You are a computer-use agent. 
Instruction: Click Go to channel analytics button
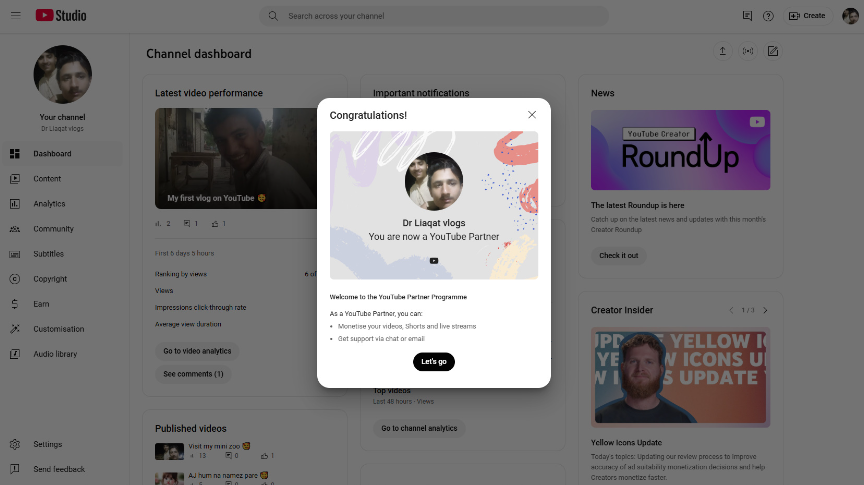(x=419, y=428)
